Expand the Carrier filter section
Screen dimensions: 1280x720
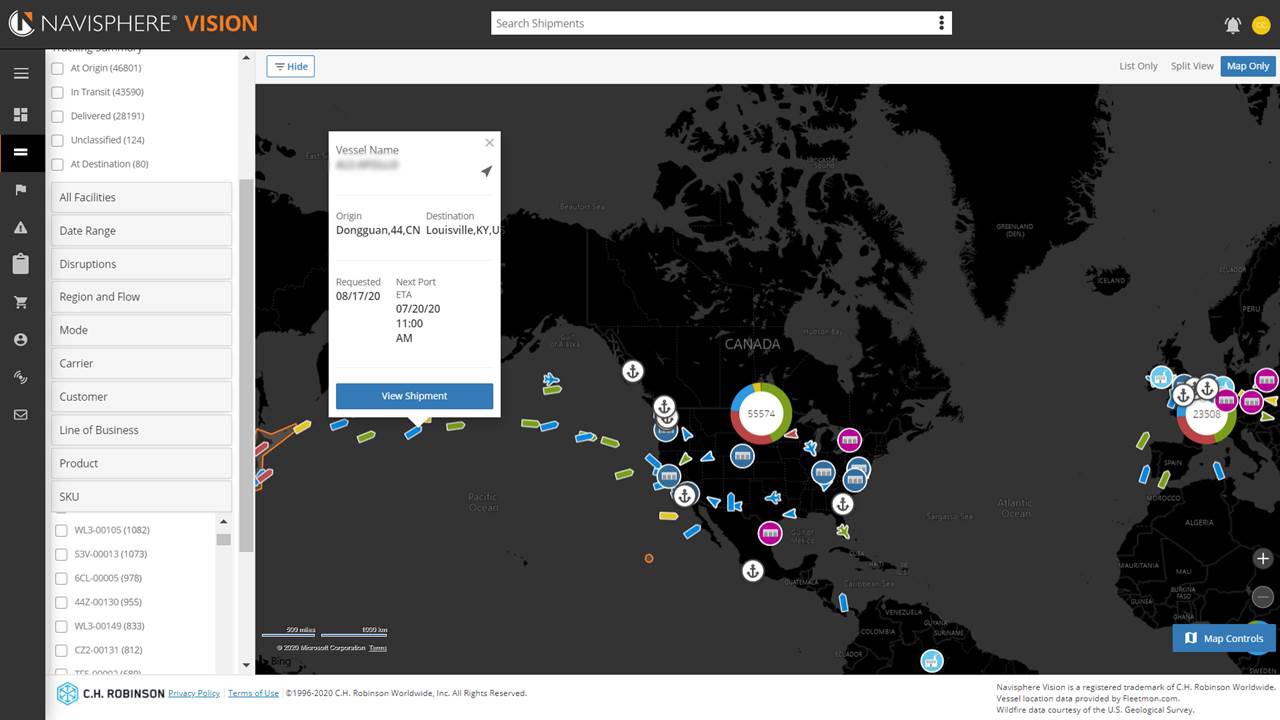click(x=141, y=364)
